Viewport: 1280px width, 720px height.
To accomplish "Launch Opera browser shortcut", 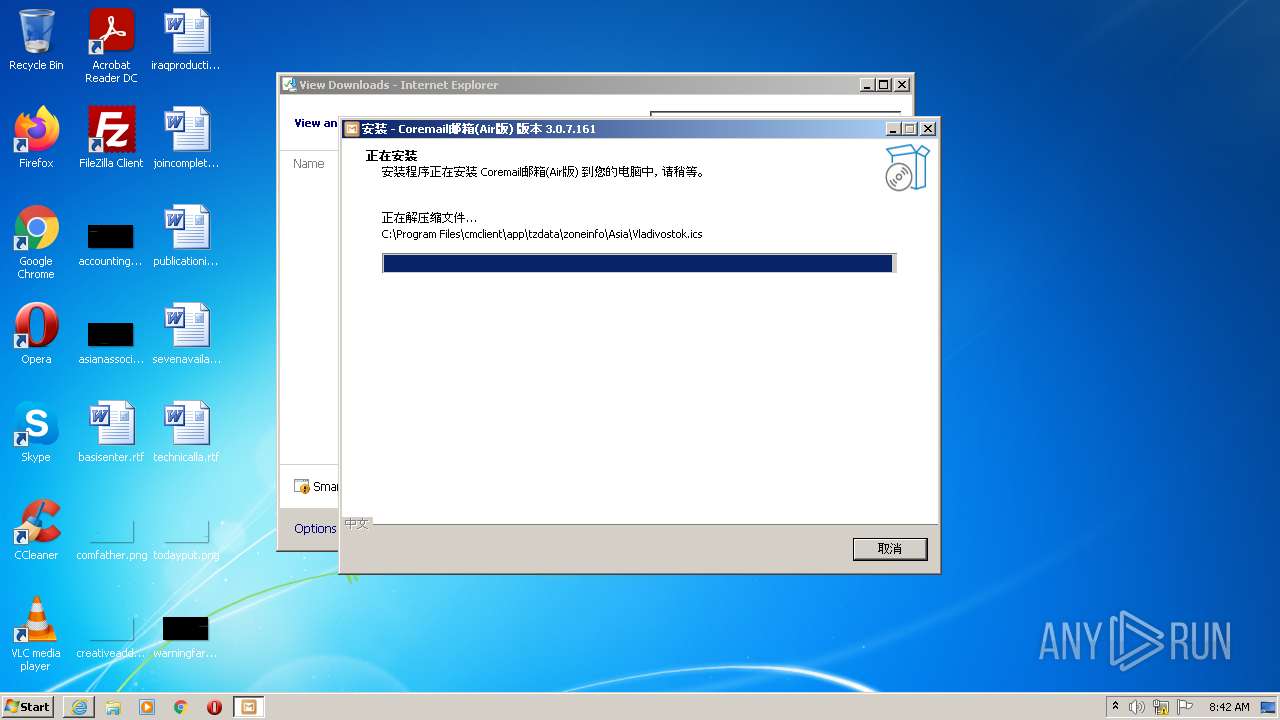I will 36,334.
